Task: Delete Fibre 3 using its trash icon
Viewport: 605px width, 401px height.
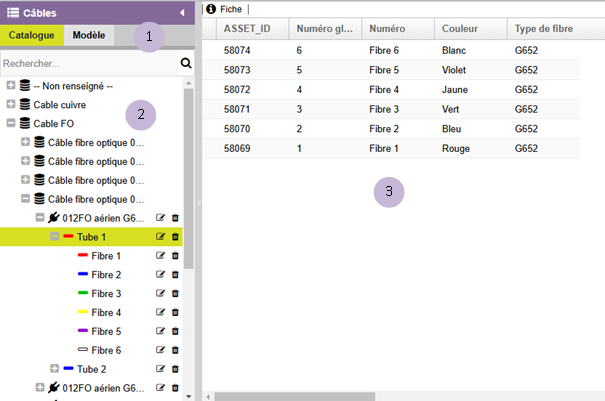Action: click(x=175, y=294)
